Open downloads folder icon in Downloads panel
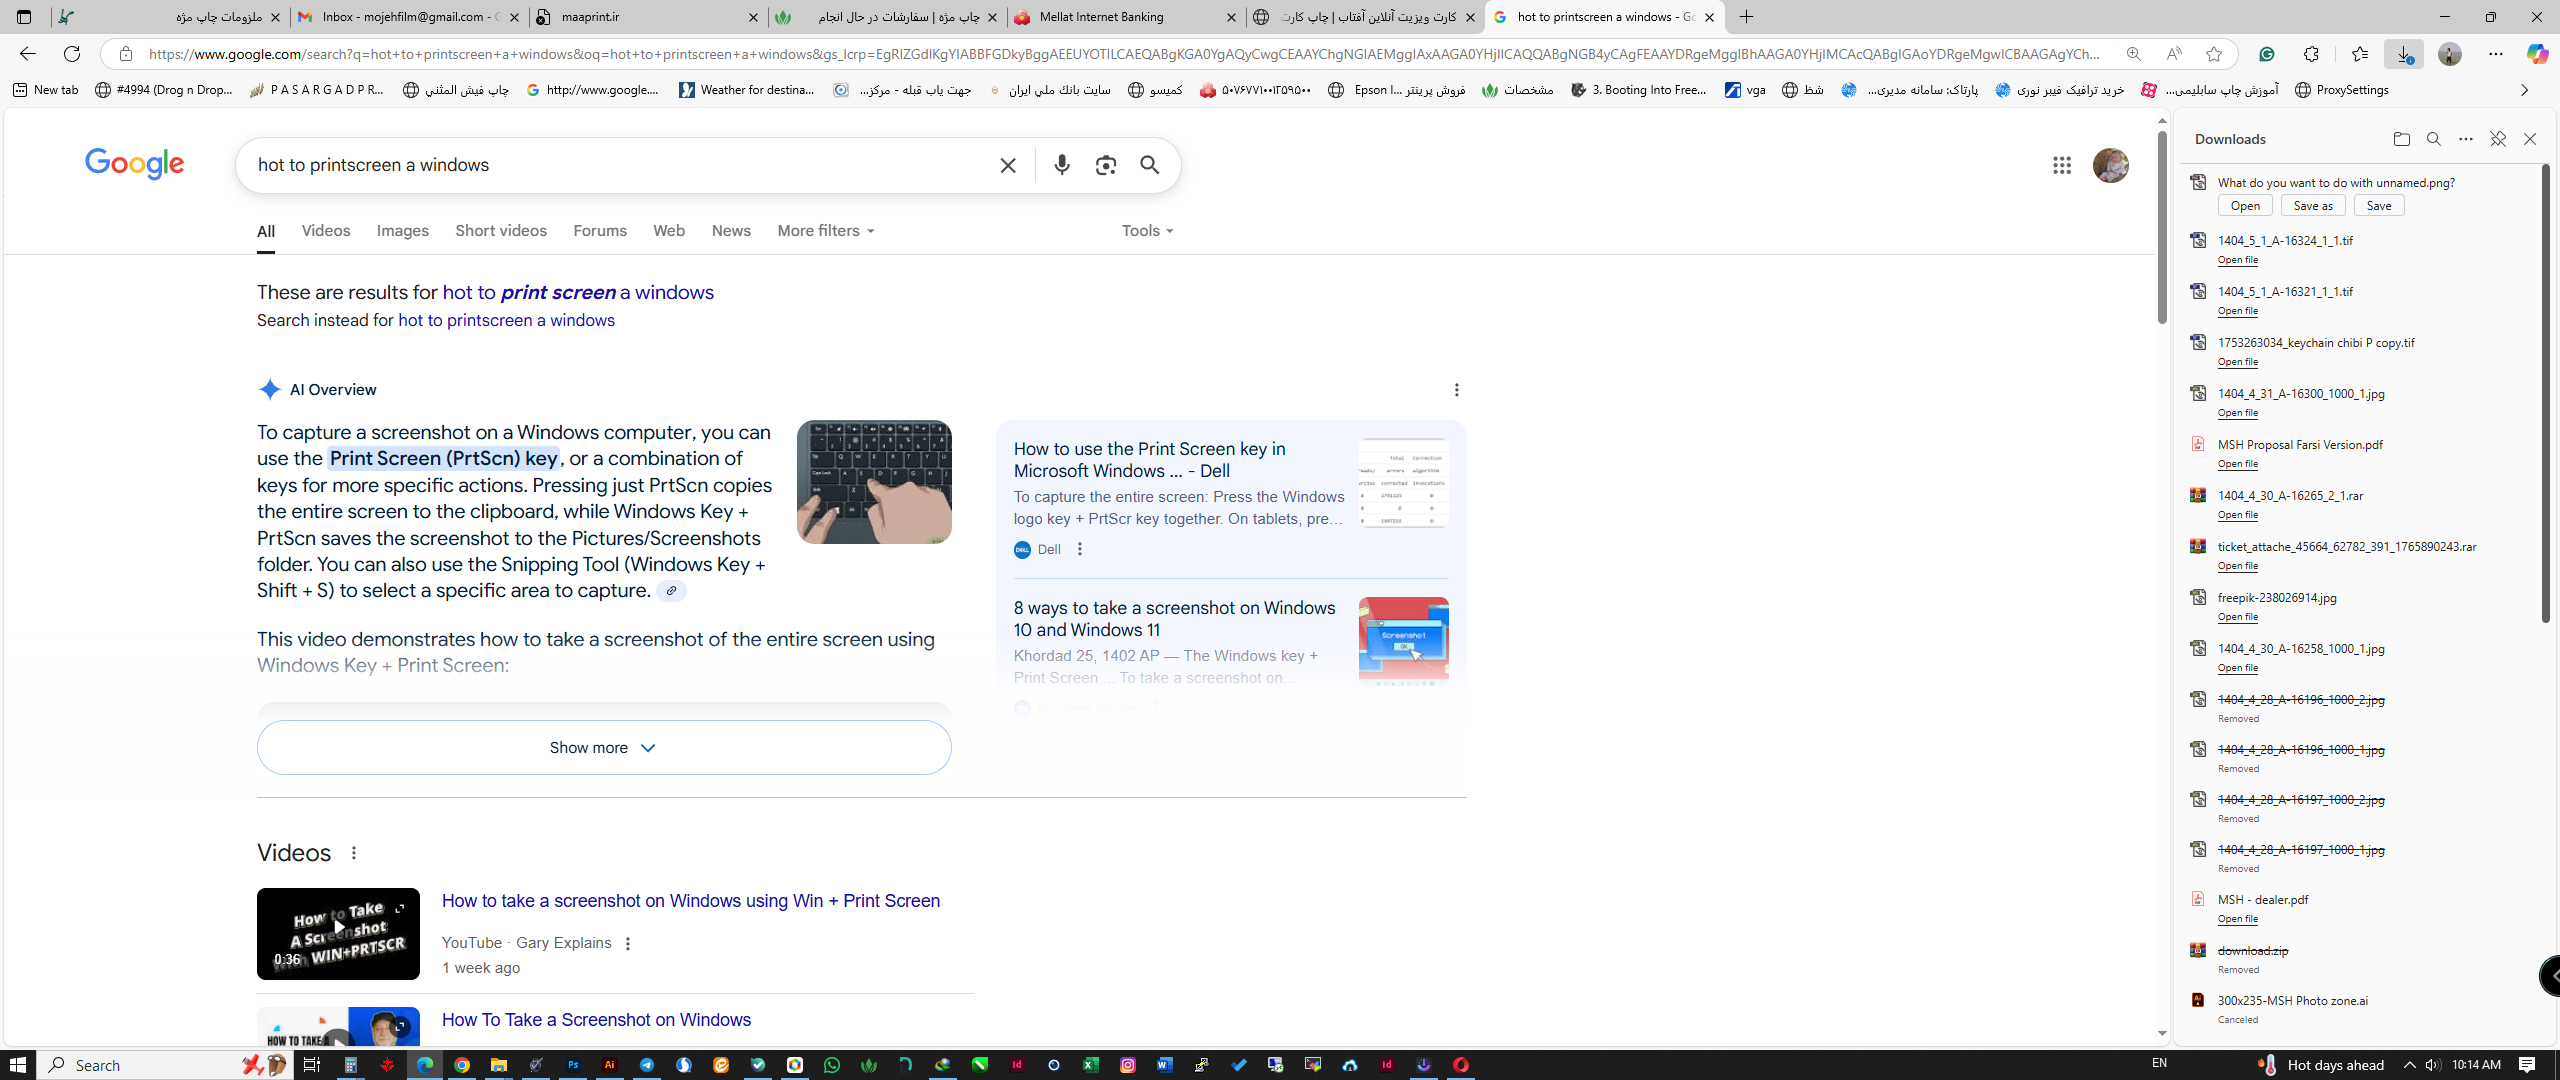 point(2401,139)
